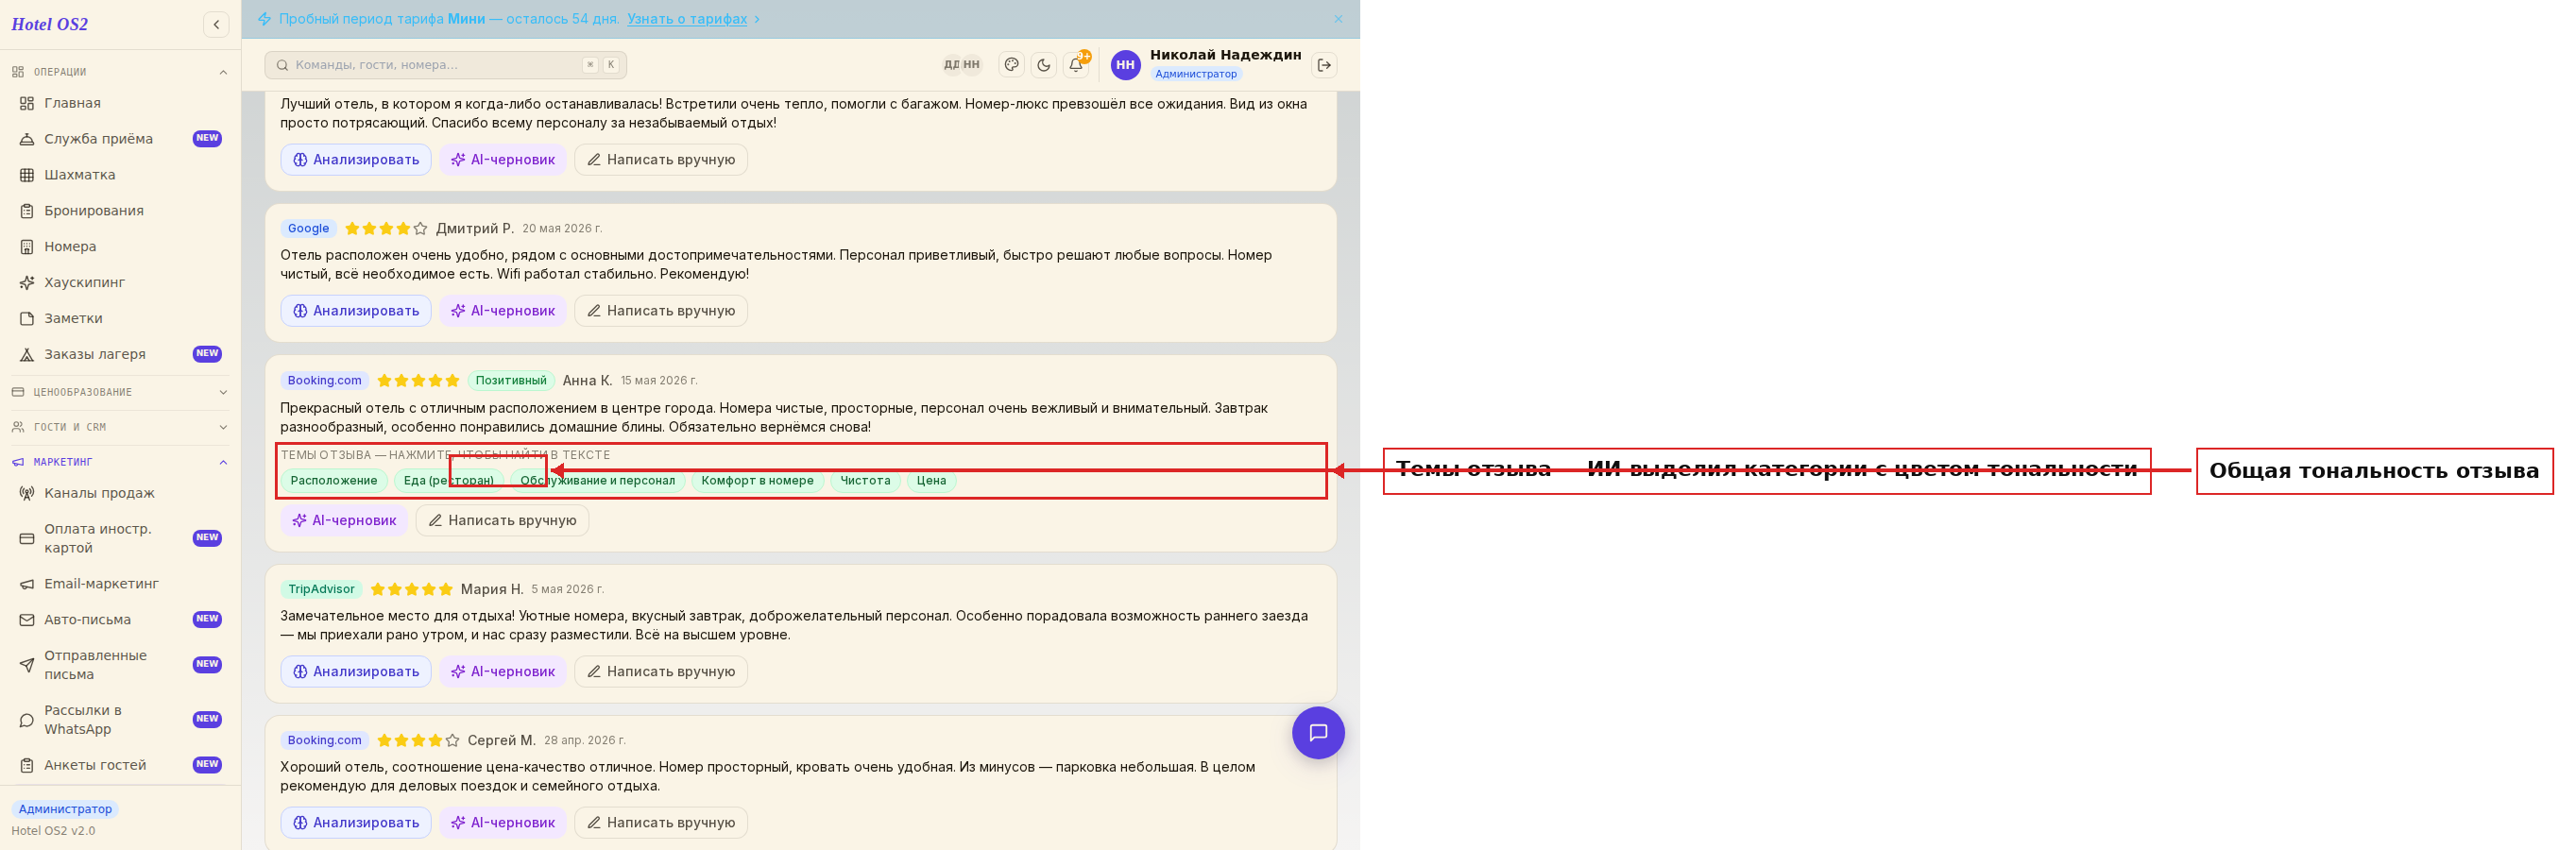Go to Главная in the sidebar
This screenshot has width=2576, height=850.
pyautogui.click(x=120, y=103)
